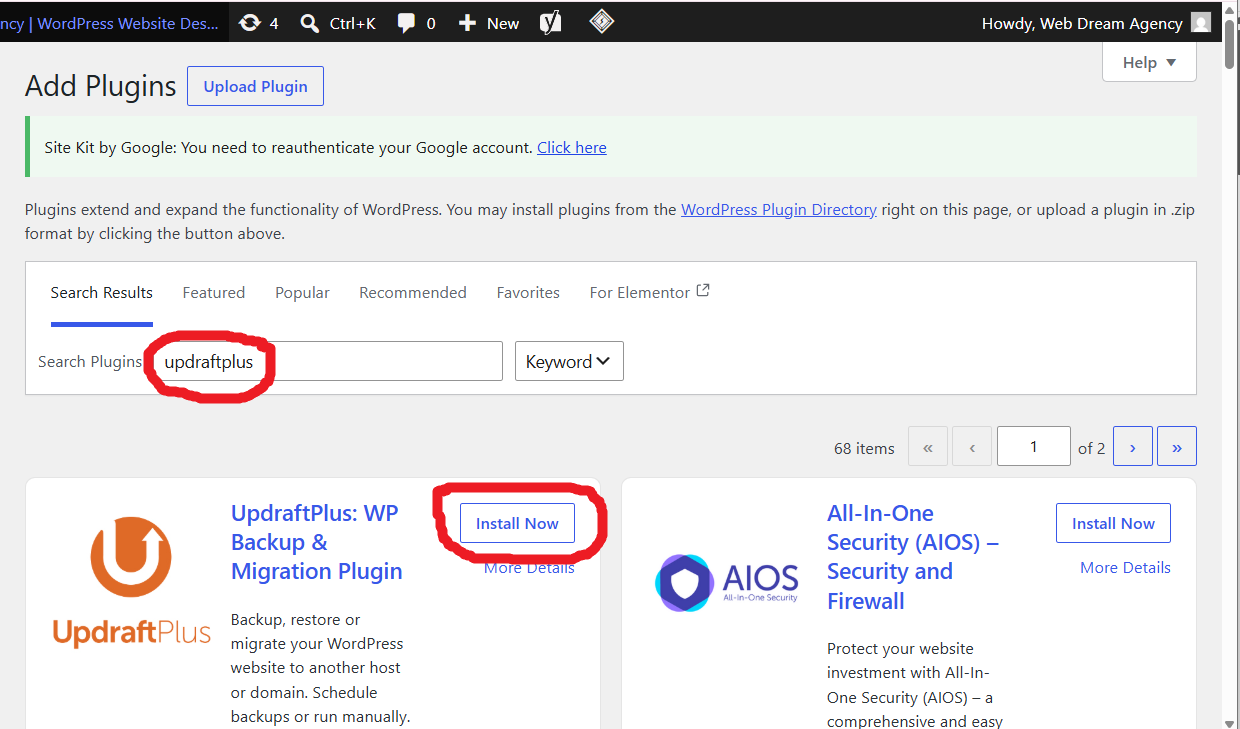Open the WordPress Plugin Directory link

point(779,209)
